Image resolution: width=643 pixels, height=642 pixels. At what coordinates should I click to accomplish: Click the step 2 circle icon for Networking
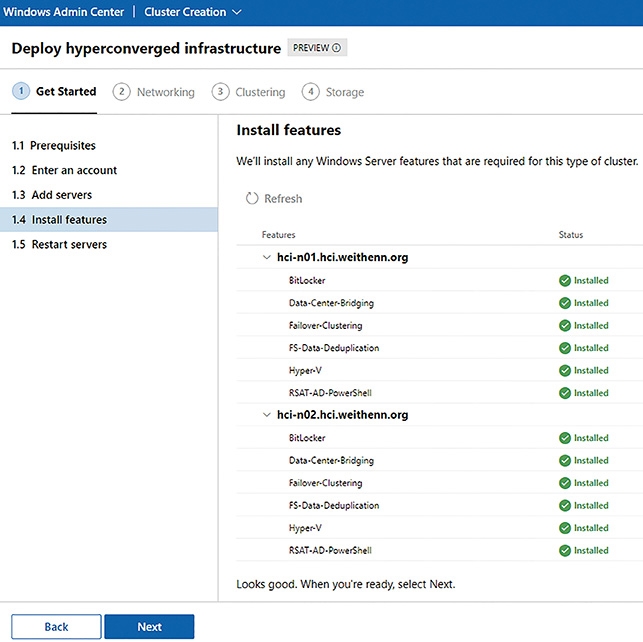[x=121, y=92]
